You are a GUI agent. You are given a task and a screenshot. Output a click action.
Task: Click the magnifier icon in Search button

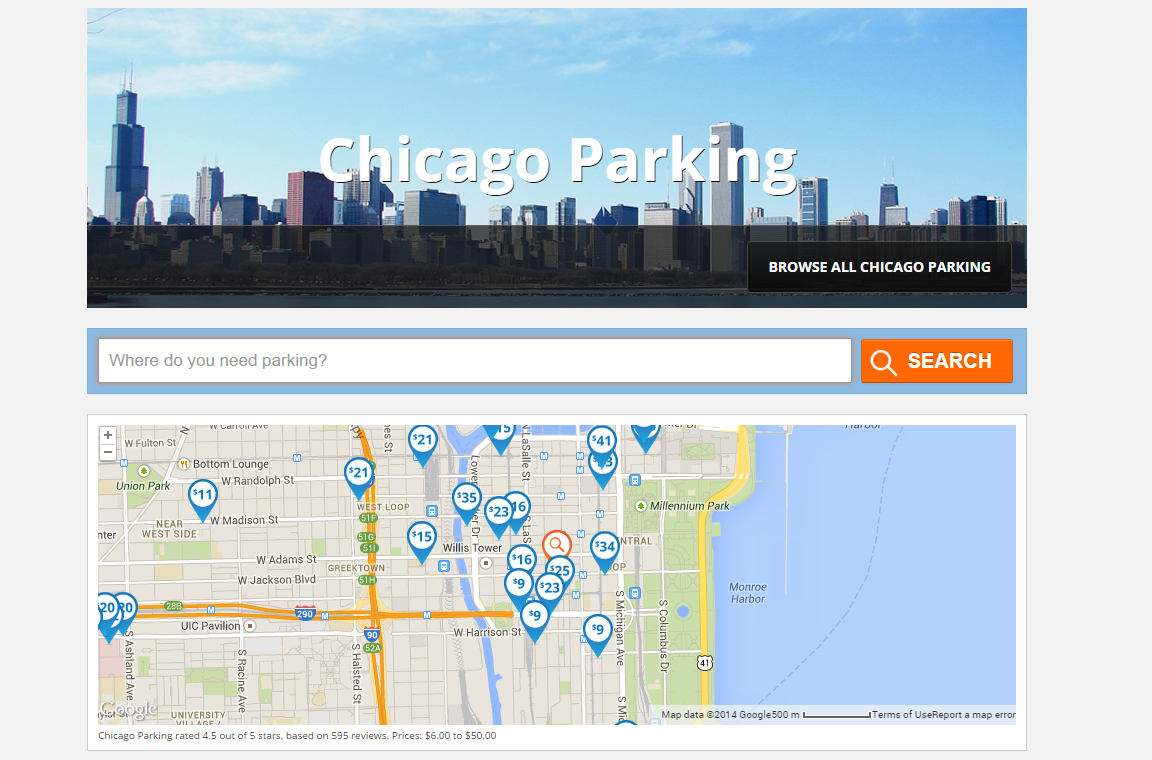pyautogui.click(x=884, y=362)
